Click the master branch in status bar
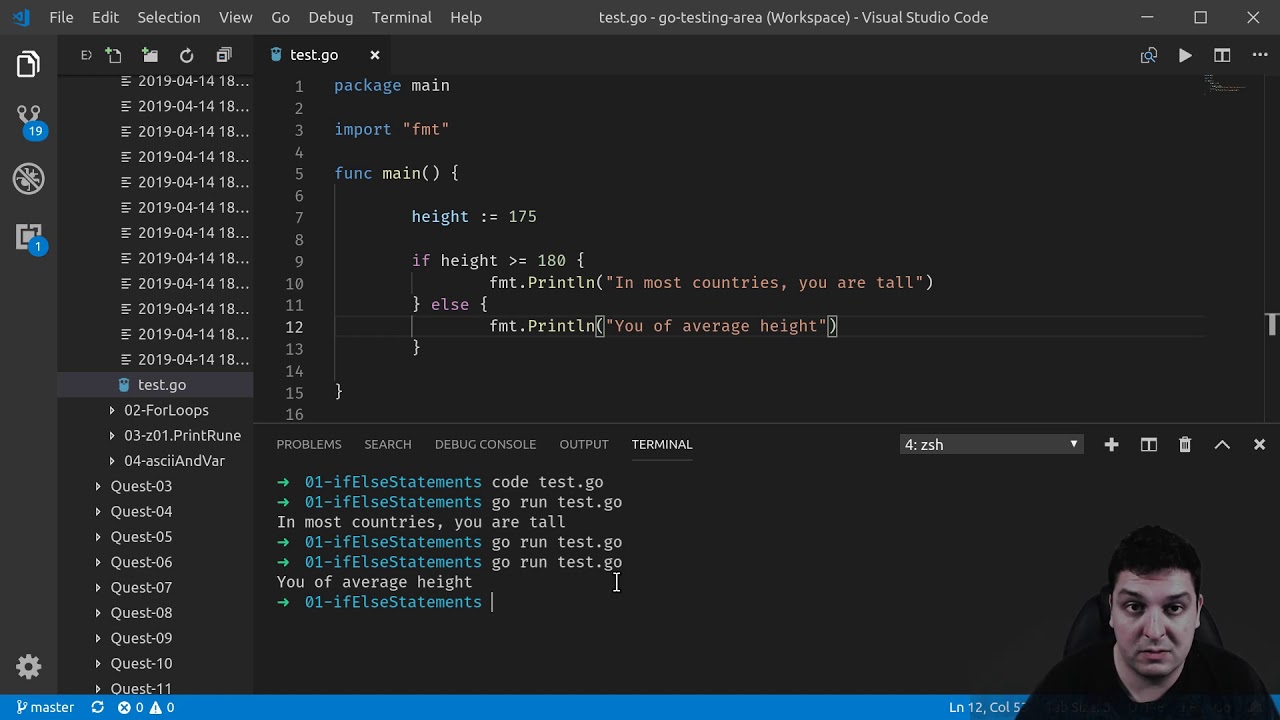1280x720 pixels. pos(45,707)
